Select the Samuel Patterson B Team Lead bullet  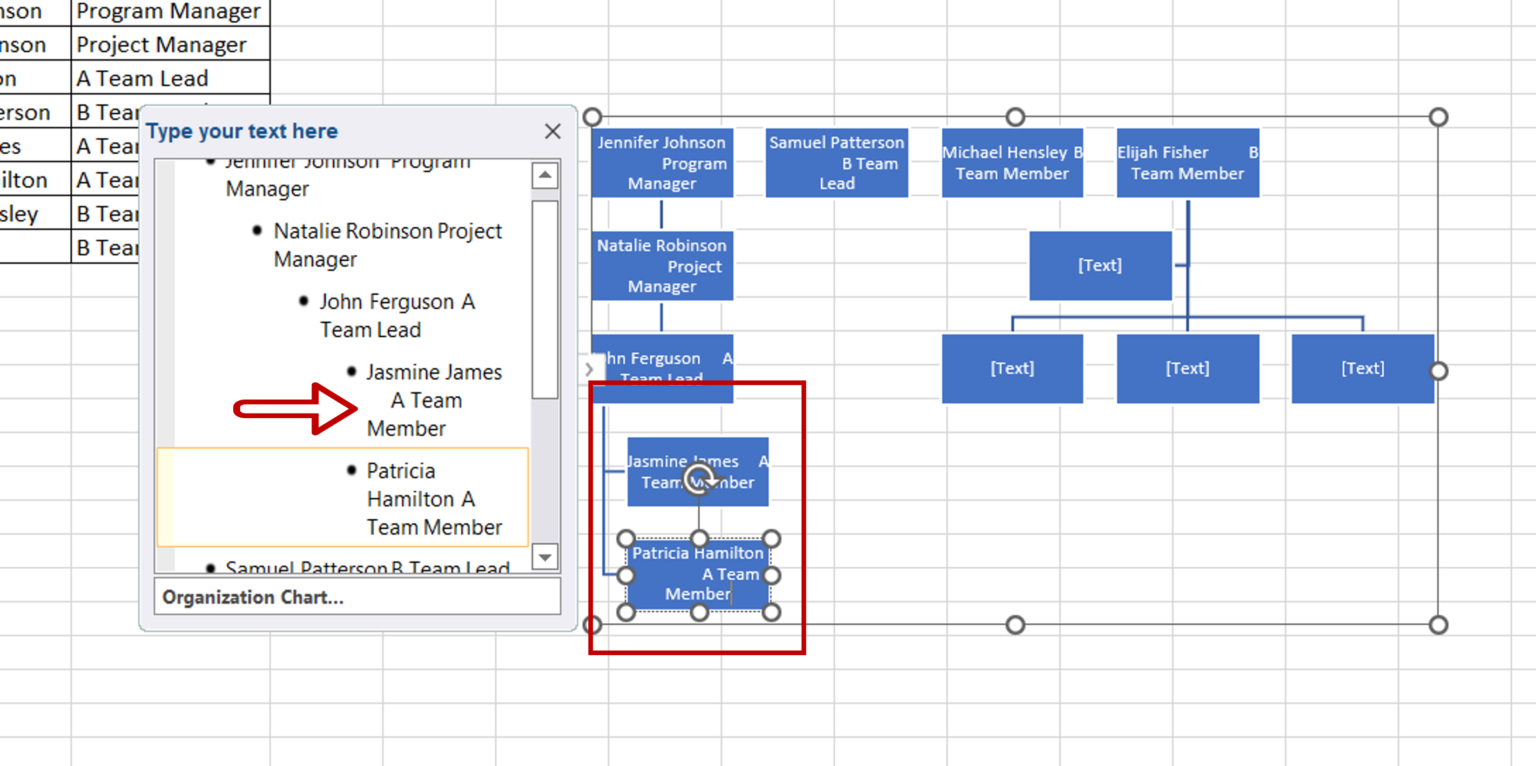(x=360, y=568)
